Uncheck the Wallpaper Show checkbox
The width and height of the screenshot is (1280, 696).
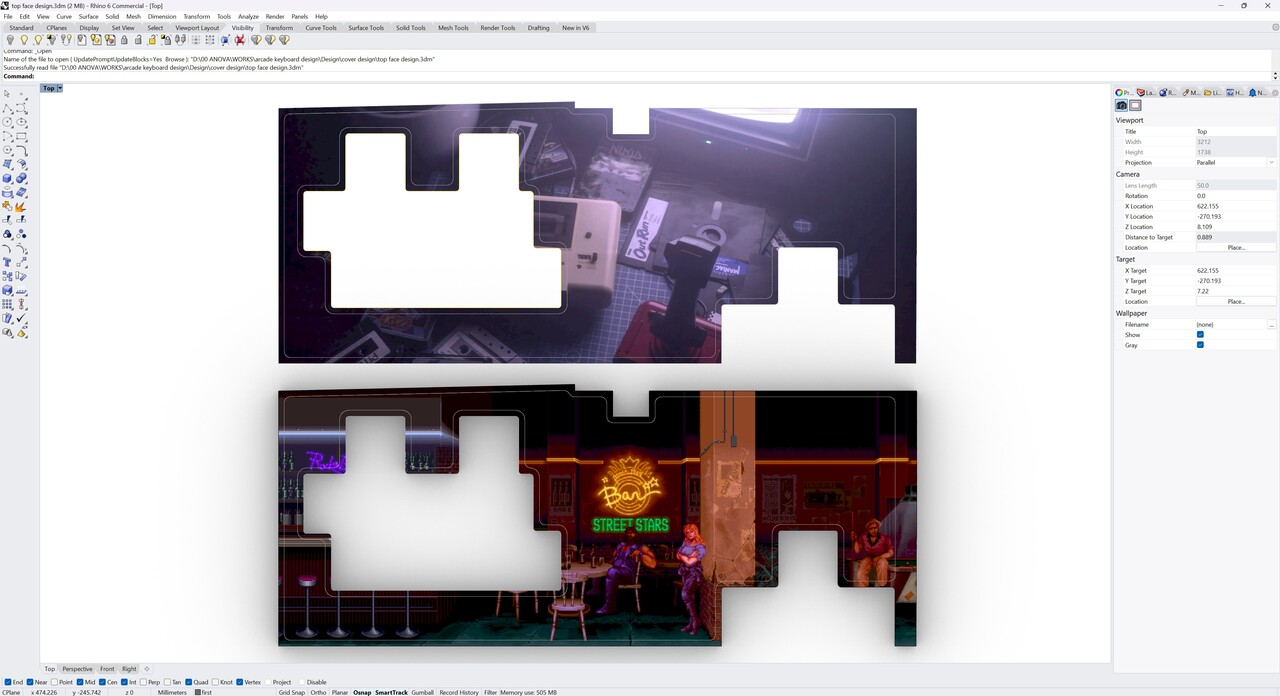point(1200,335)
